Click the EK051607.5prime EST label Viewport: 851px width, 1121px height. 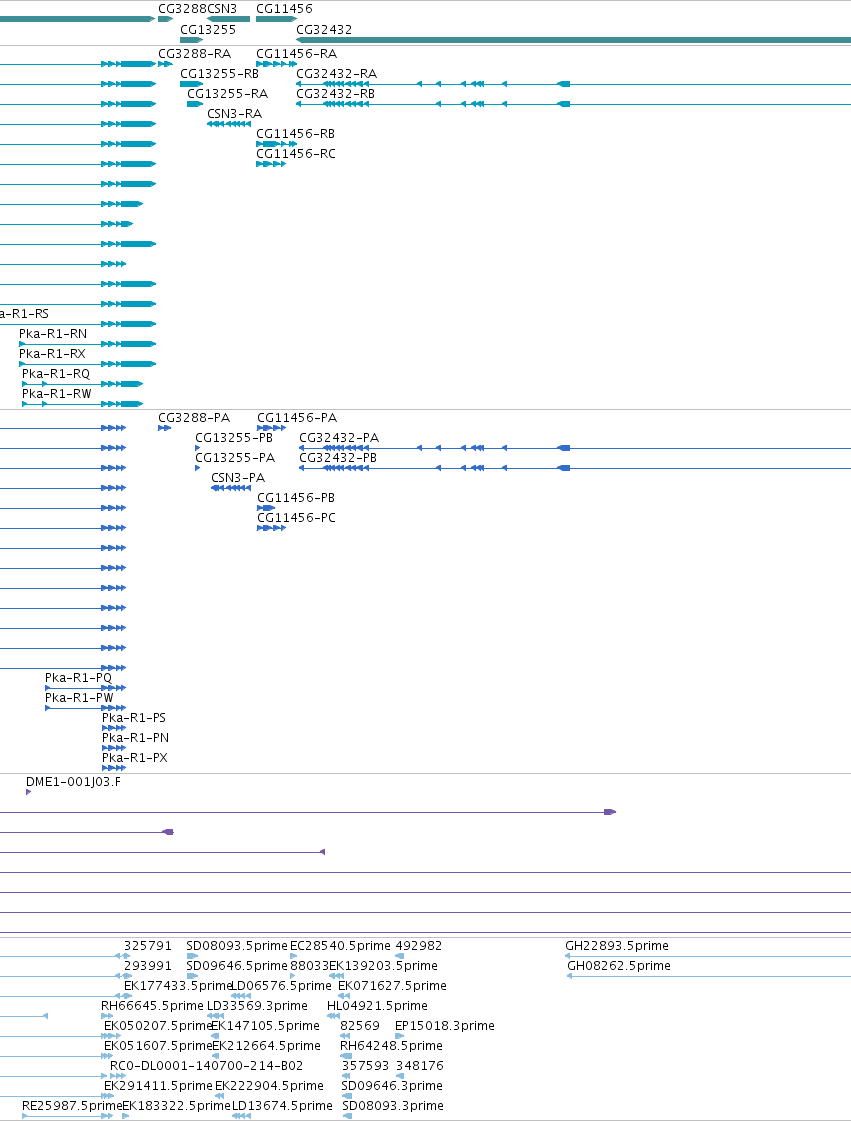[159, 1046]
